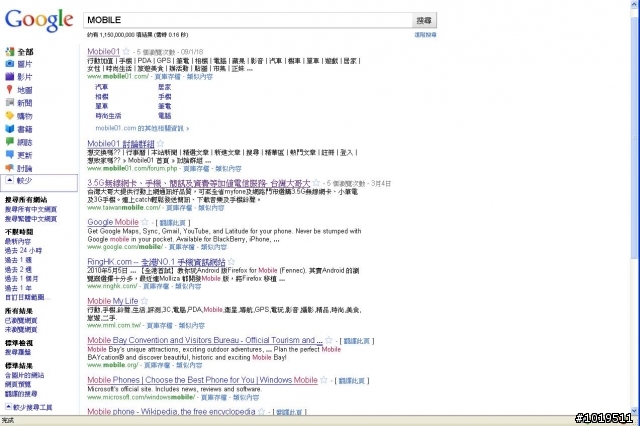Open Mobile Bay Convention and Visitors Bureau result
The width and height of the screenshot is (640, 426).
(205, 340)
